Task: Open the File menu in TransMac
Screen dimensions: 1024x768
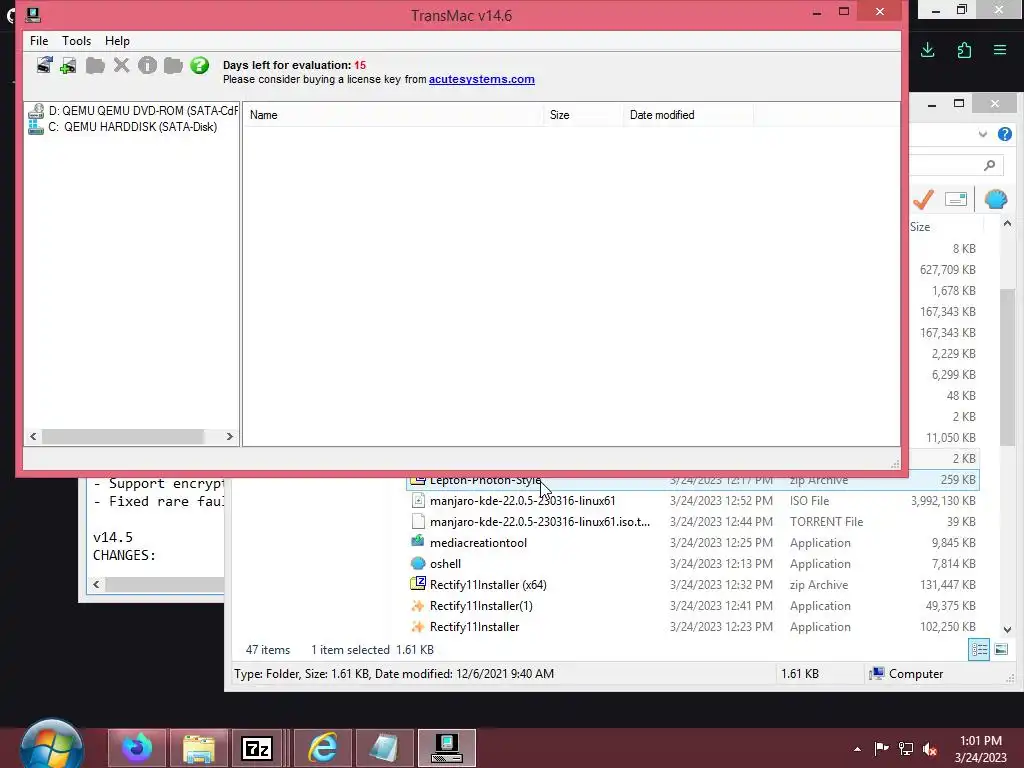Action: pos(39,40)
